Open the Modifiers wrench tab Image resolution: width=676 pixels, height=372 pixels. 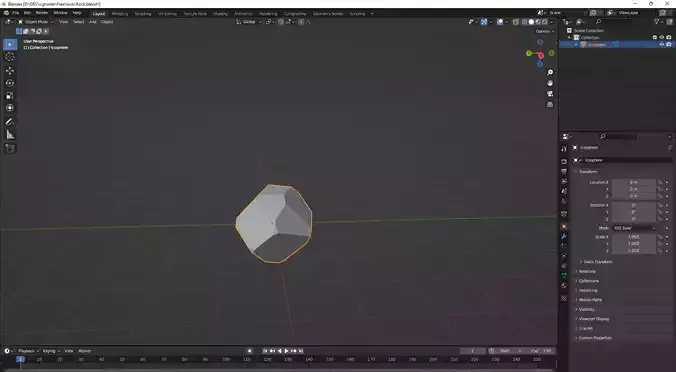(564, 236)
